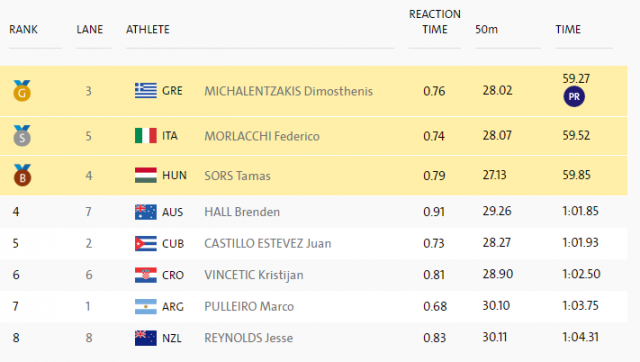Screen dimensions: 640x362
Task: Click the PR record badge
Action: coord(574,97)
